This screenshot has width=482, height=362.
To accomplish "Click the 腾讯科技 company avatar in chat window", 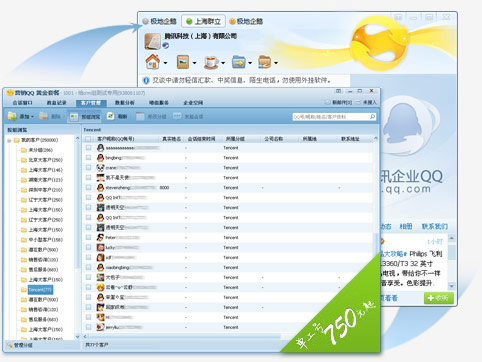I will tap(153, 41).
